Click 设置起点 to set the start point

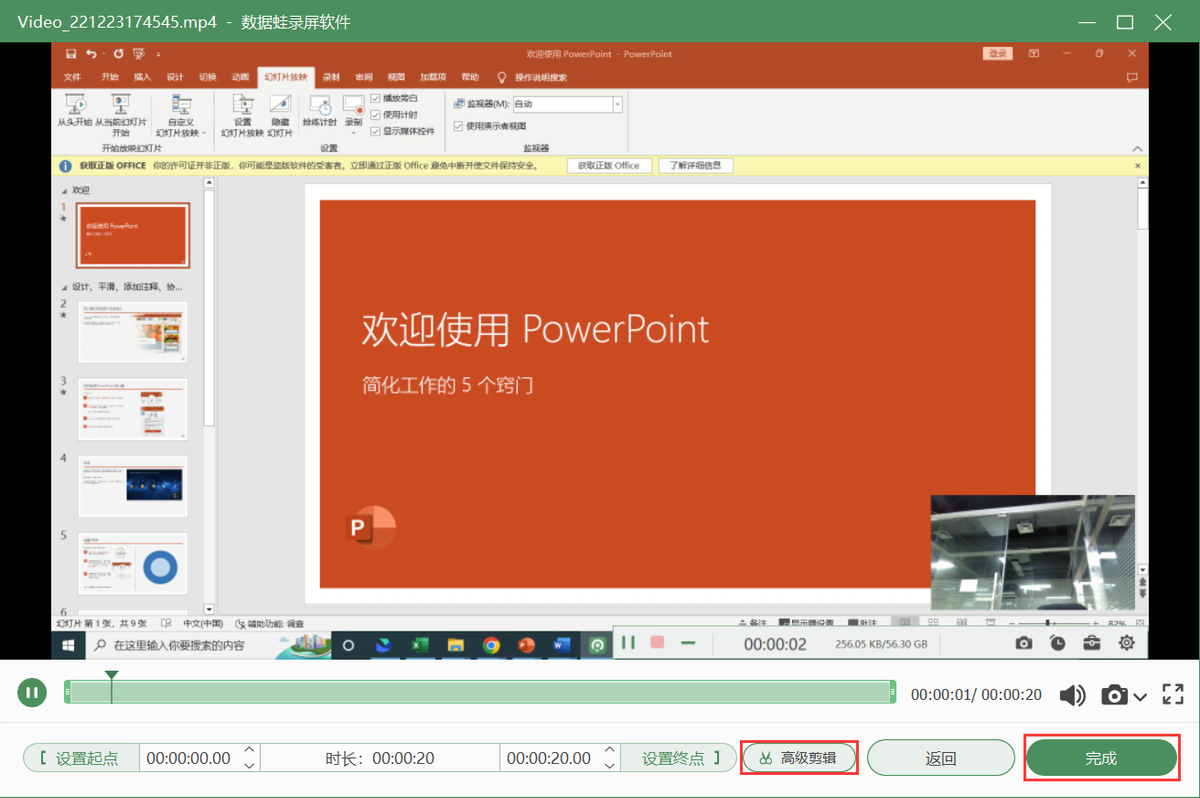[80, 758]
